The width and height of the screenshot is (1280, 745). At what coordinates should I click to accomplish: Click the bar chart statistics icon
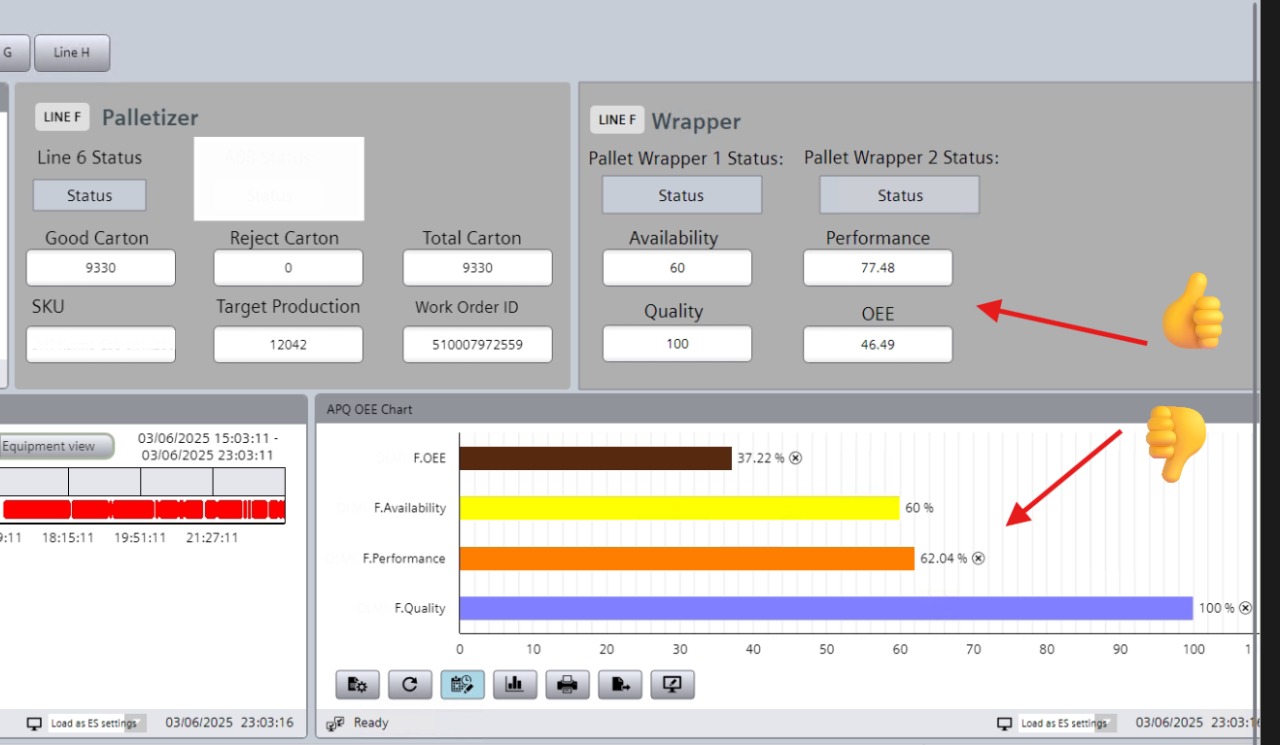click(x=515, y=684)
